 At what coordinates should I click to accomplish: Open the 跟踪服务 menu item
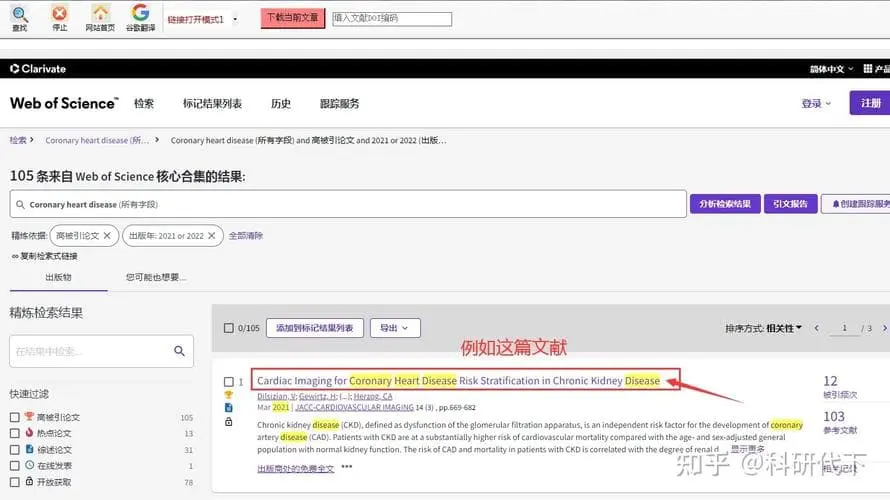click(339, 104)
